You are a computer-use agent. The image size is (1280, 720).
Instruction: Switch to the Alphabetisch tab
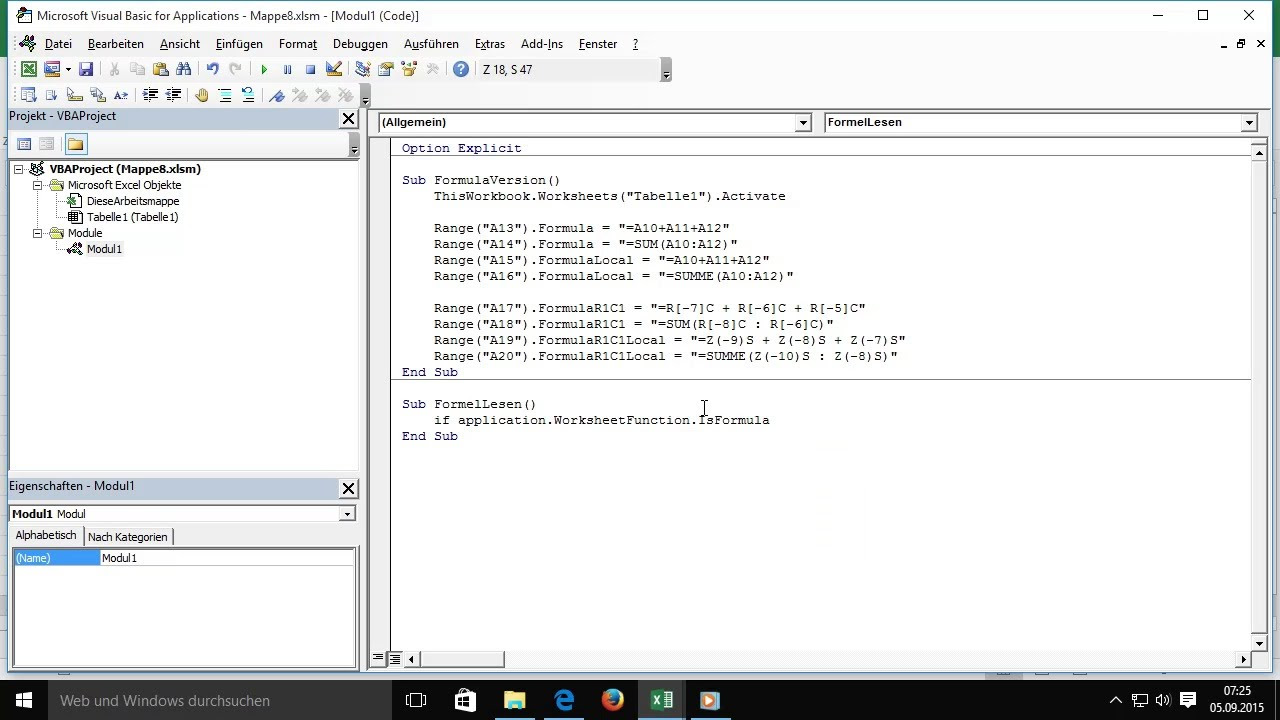[x=46, y=536]
